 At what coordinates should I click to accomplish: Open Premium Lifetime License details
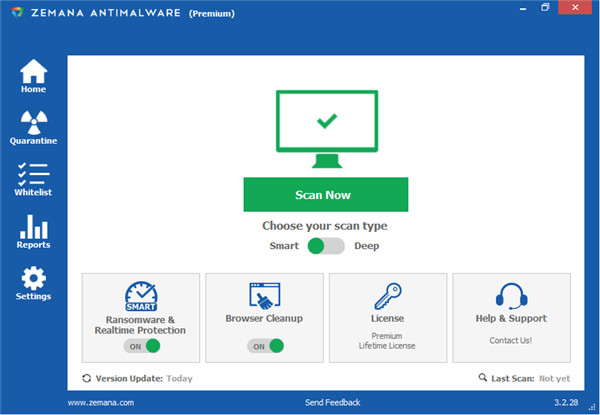click(387, 340)
